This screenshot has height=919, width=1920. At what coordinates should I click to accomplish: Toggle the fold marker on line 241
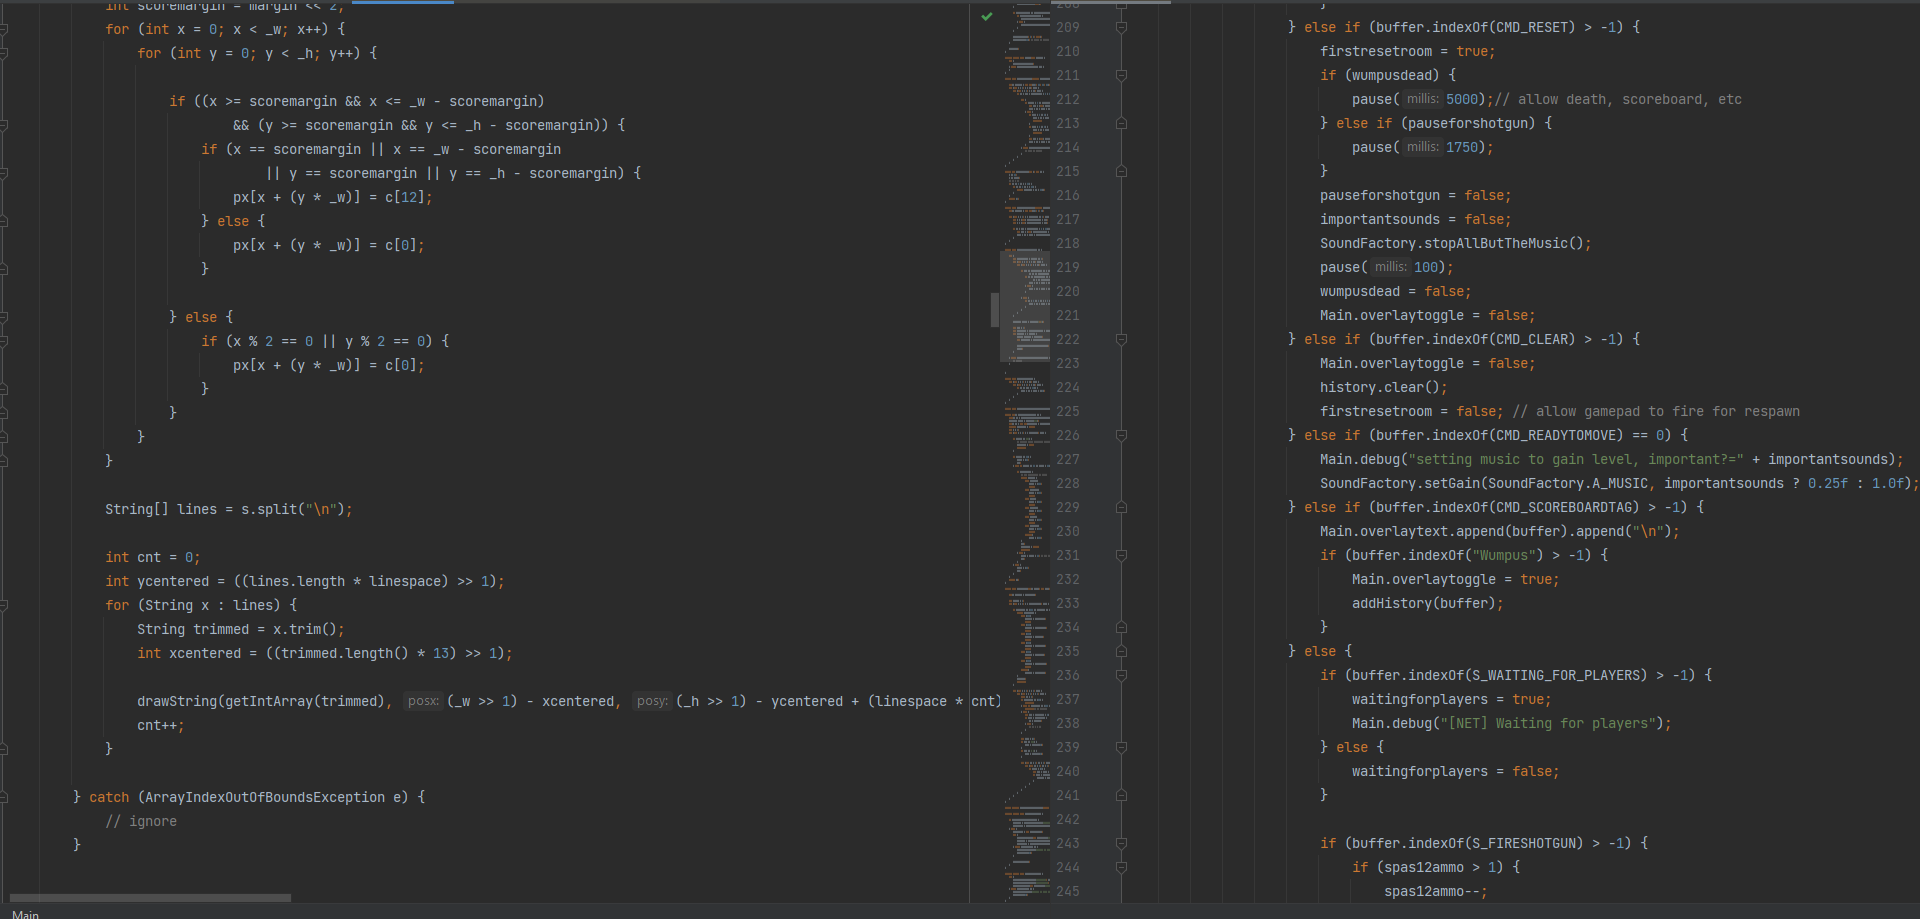pos(1121,796)
